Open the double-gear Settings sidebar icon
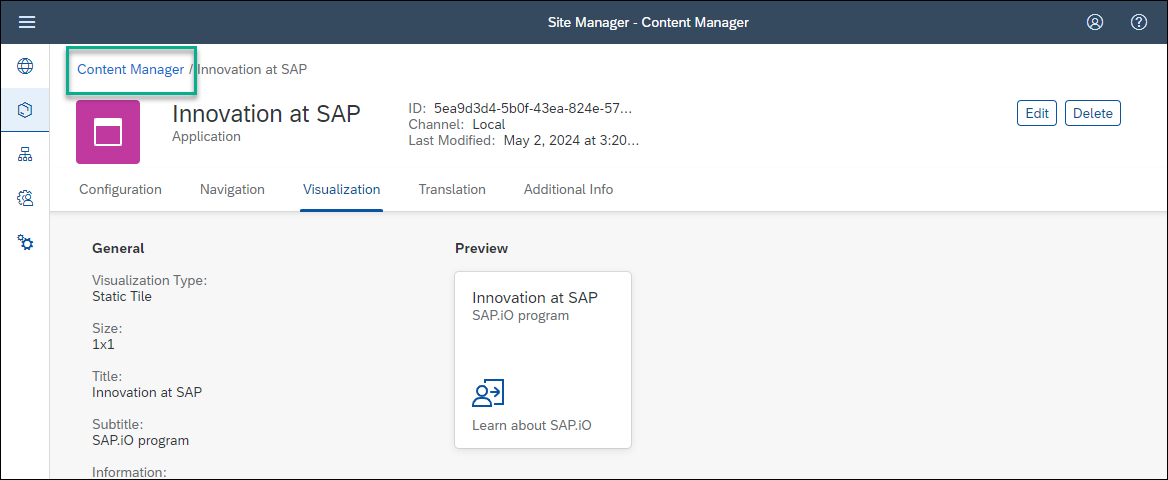Screen dimensions: 1168x480 [x=25, y=242]
